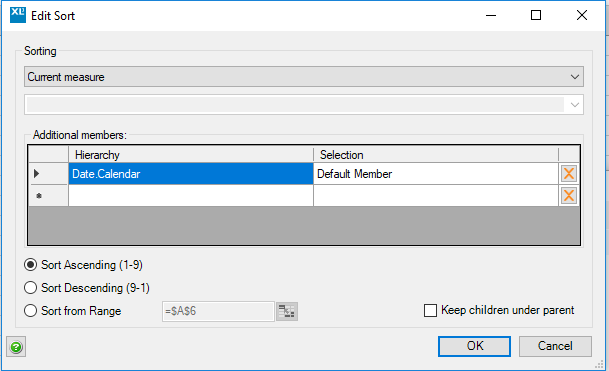Click the Cancel button
Viewport: 609px width, 371px height.
pos(555,346)
